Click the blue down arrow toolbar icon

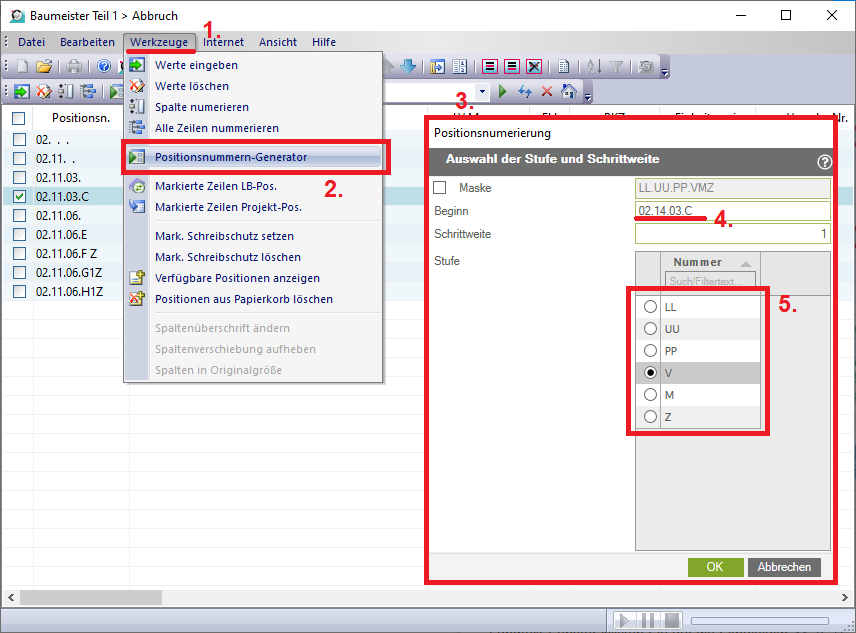tap(408, 67)
